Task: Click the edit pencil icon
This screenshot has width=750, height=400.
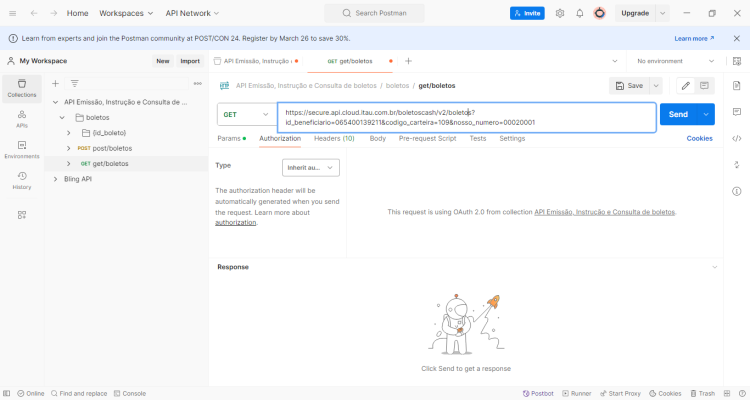Action: pos(685,86)
